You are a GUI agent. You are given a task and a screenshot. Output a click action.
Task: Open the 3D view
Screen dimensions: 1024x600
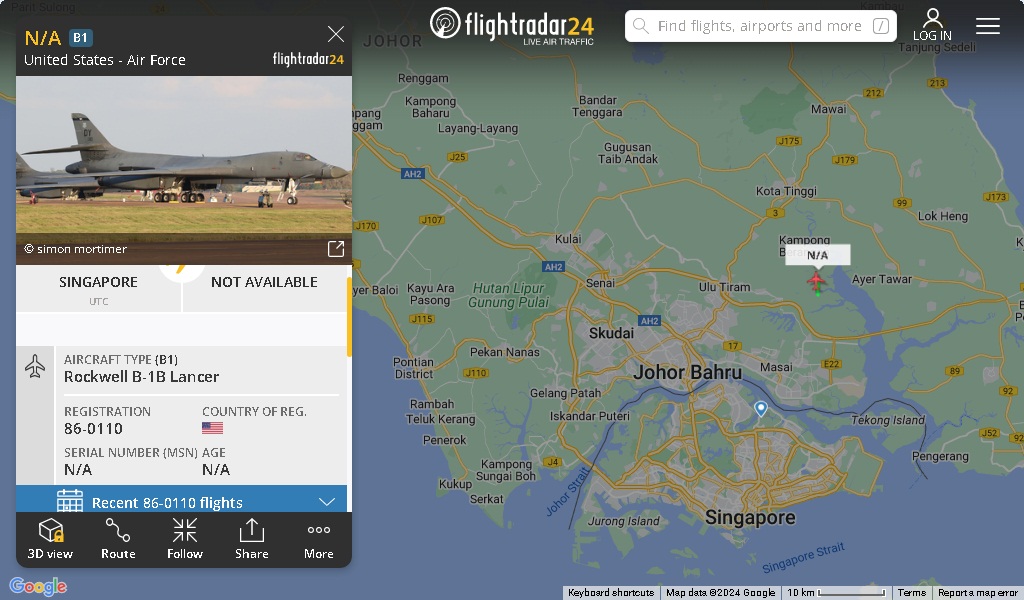(x=50, y=539)
